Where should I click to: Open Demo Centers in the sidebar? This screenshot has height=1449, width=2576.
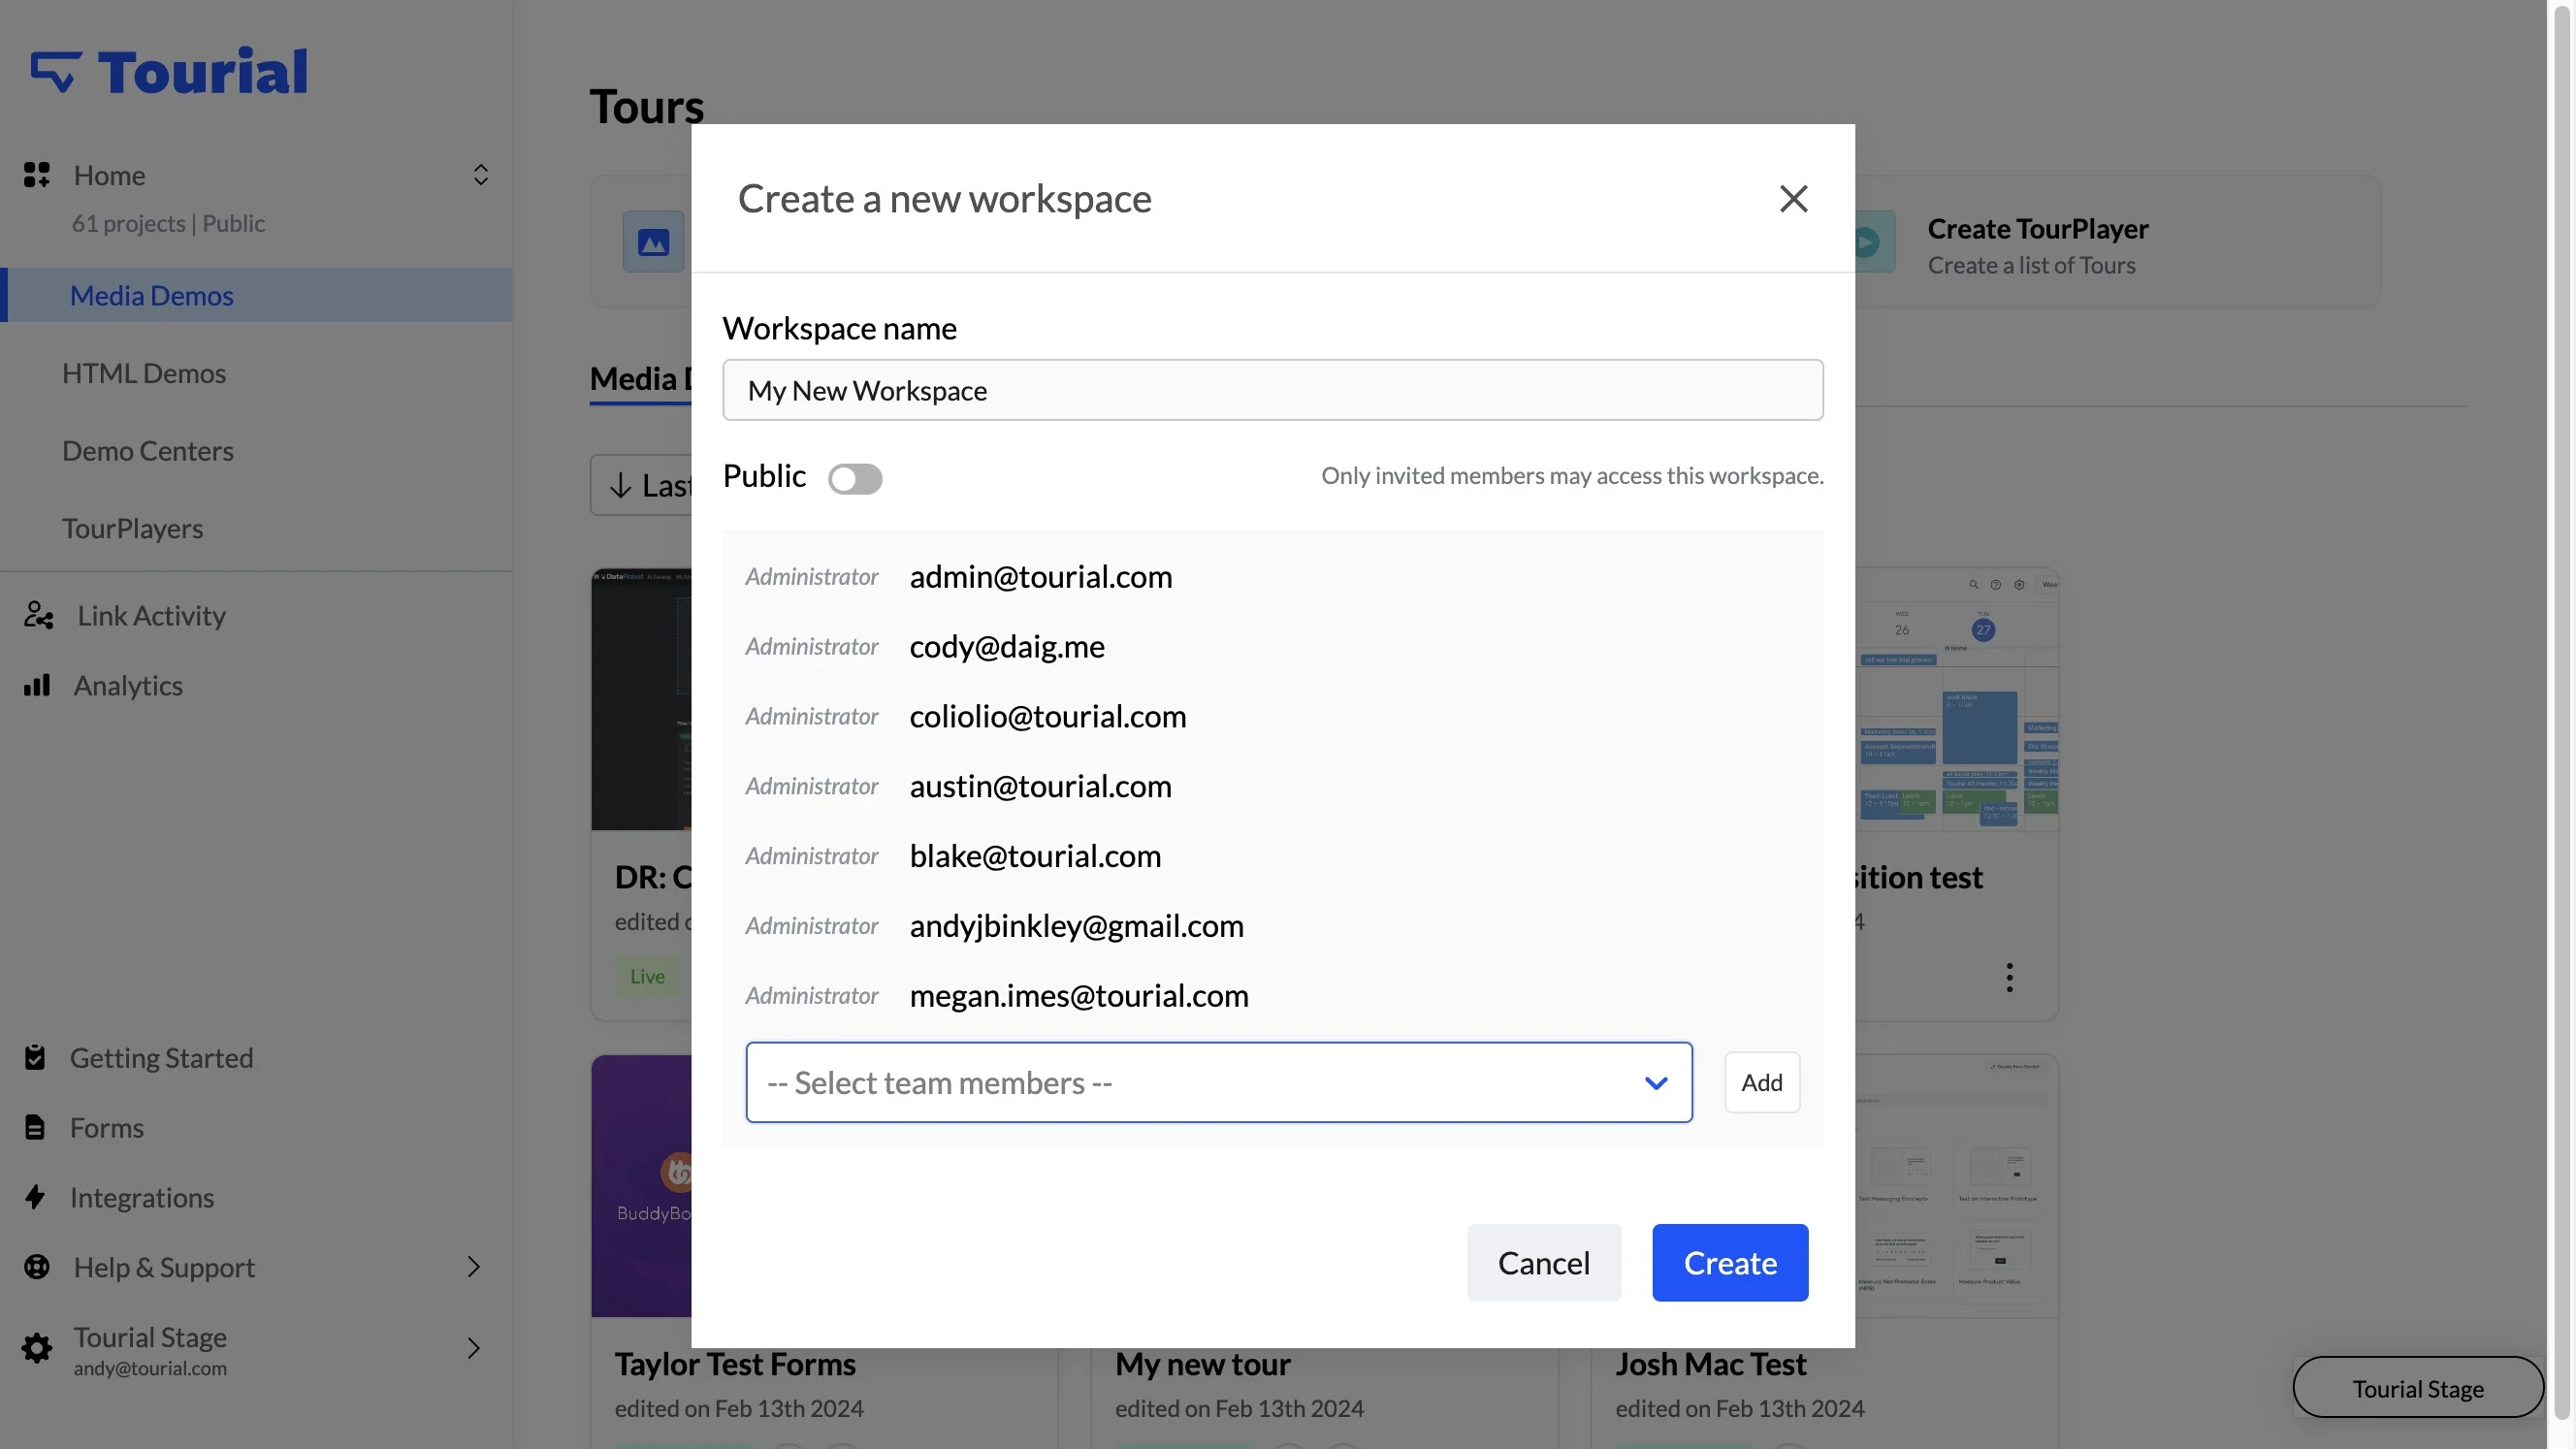[148, 450]
